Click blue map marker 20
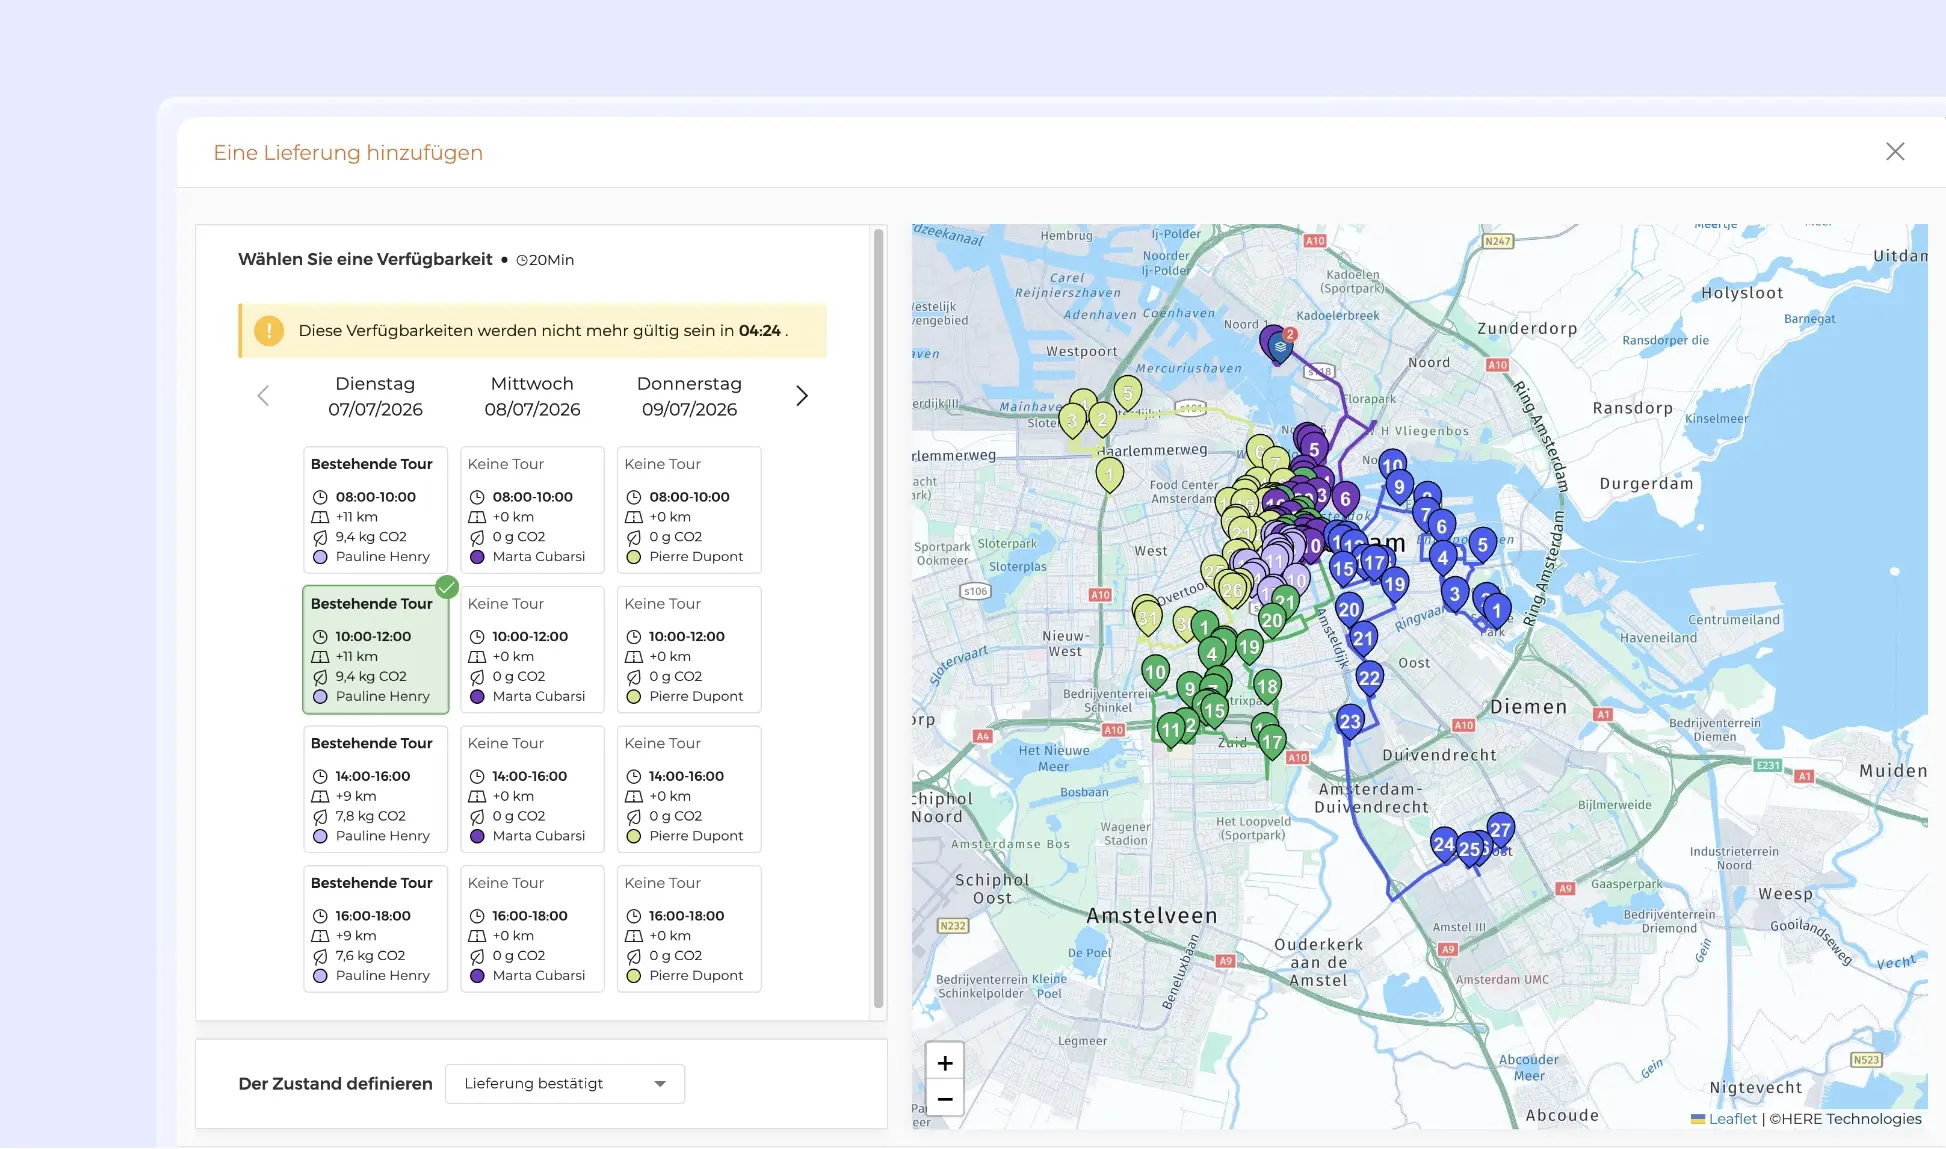1946x1149 pixels. [x=1348, y=610]
